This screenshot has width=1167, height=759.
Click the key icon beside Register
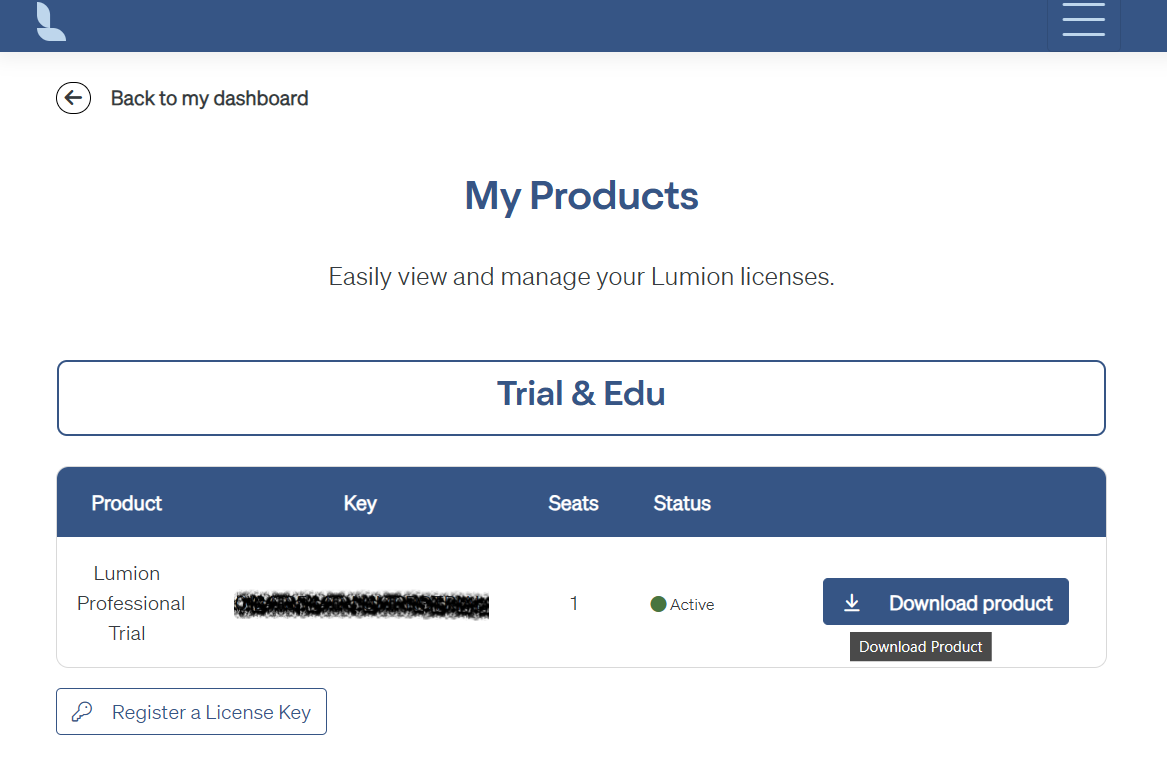[82, 712]
